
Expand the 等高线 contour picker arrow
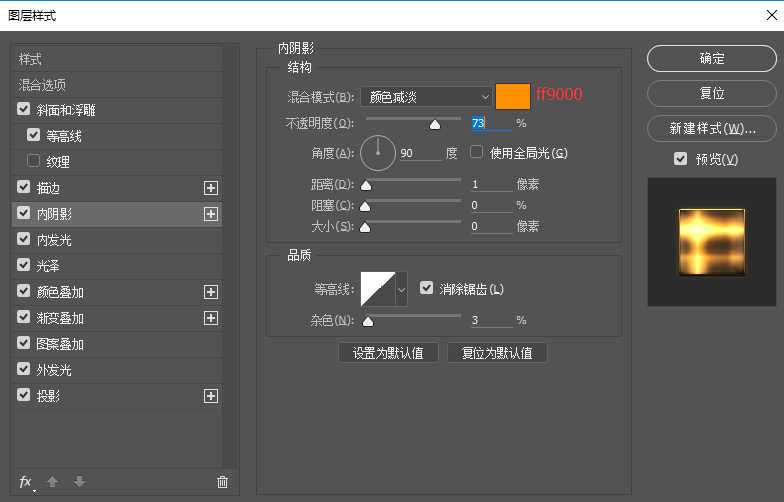point(402,289)
